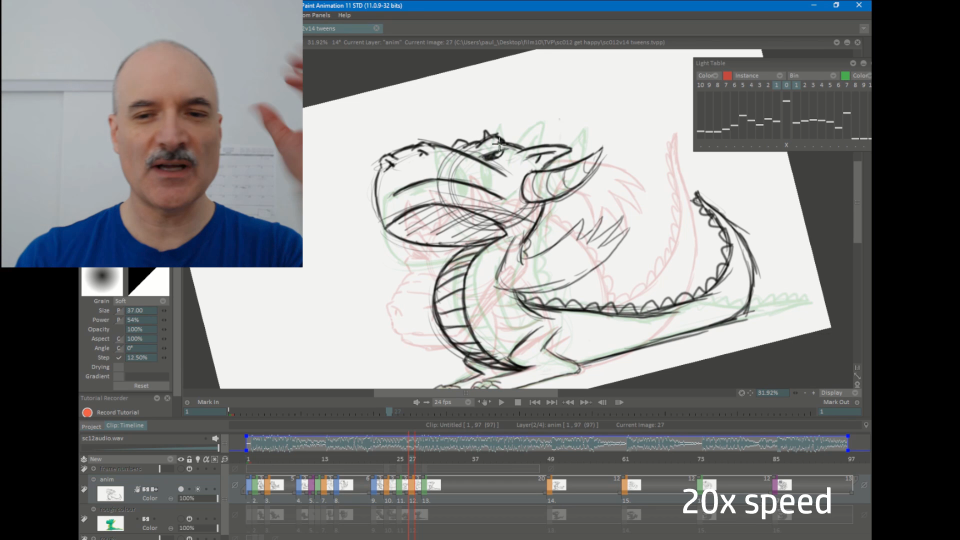Close the Tutorial Recorder panel
960x540 pixels.
coord(167,398)
